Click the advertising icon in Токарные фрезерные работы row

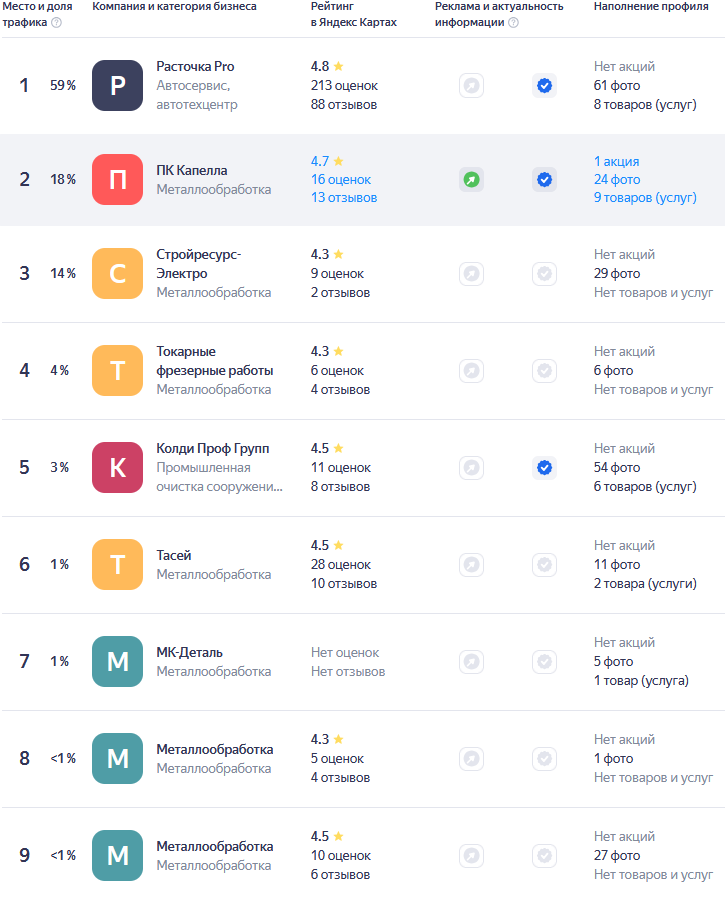(x=471, y=370)
